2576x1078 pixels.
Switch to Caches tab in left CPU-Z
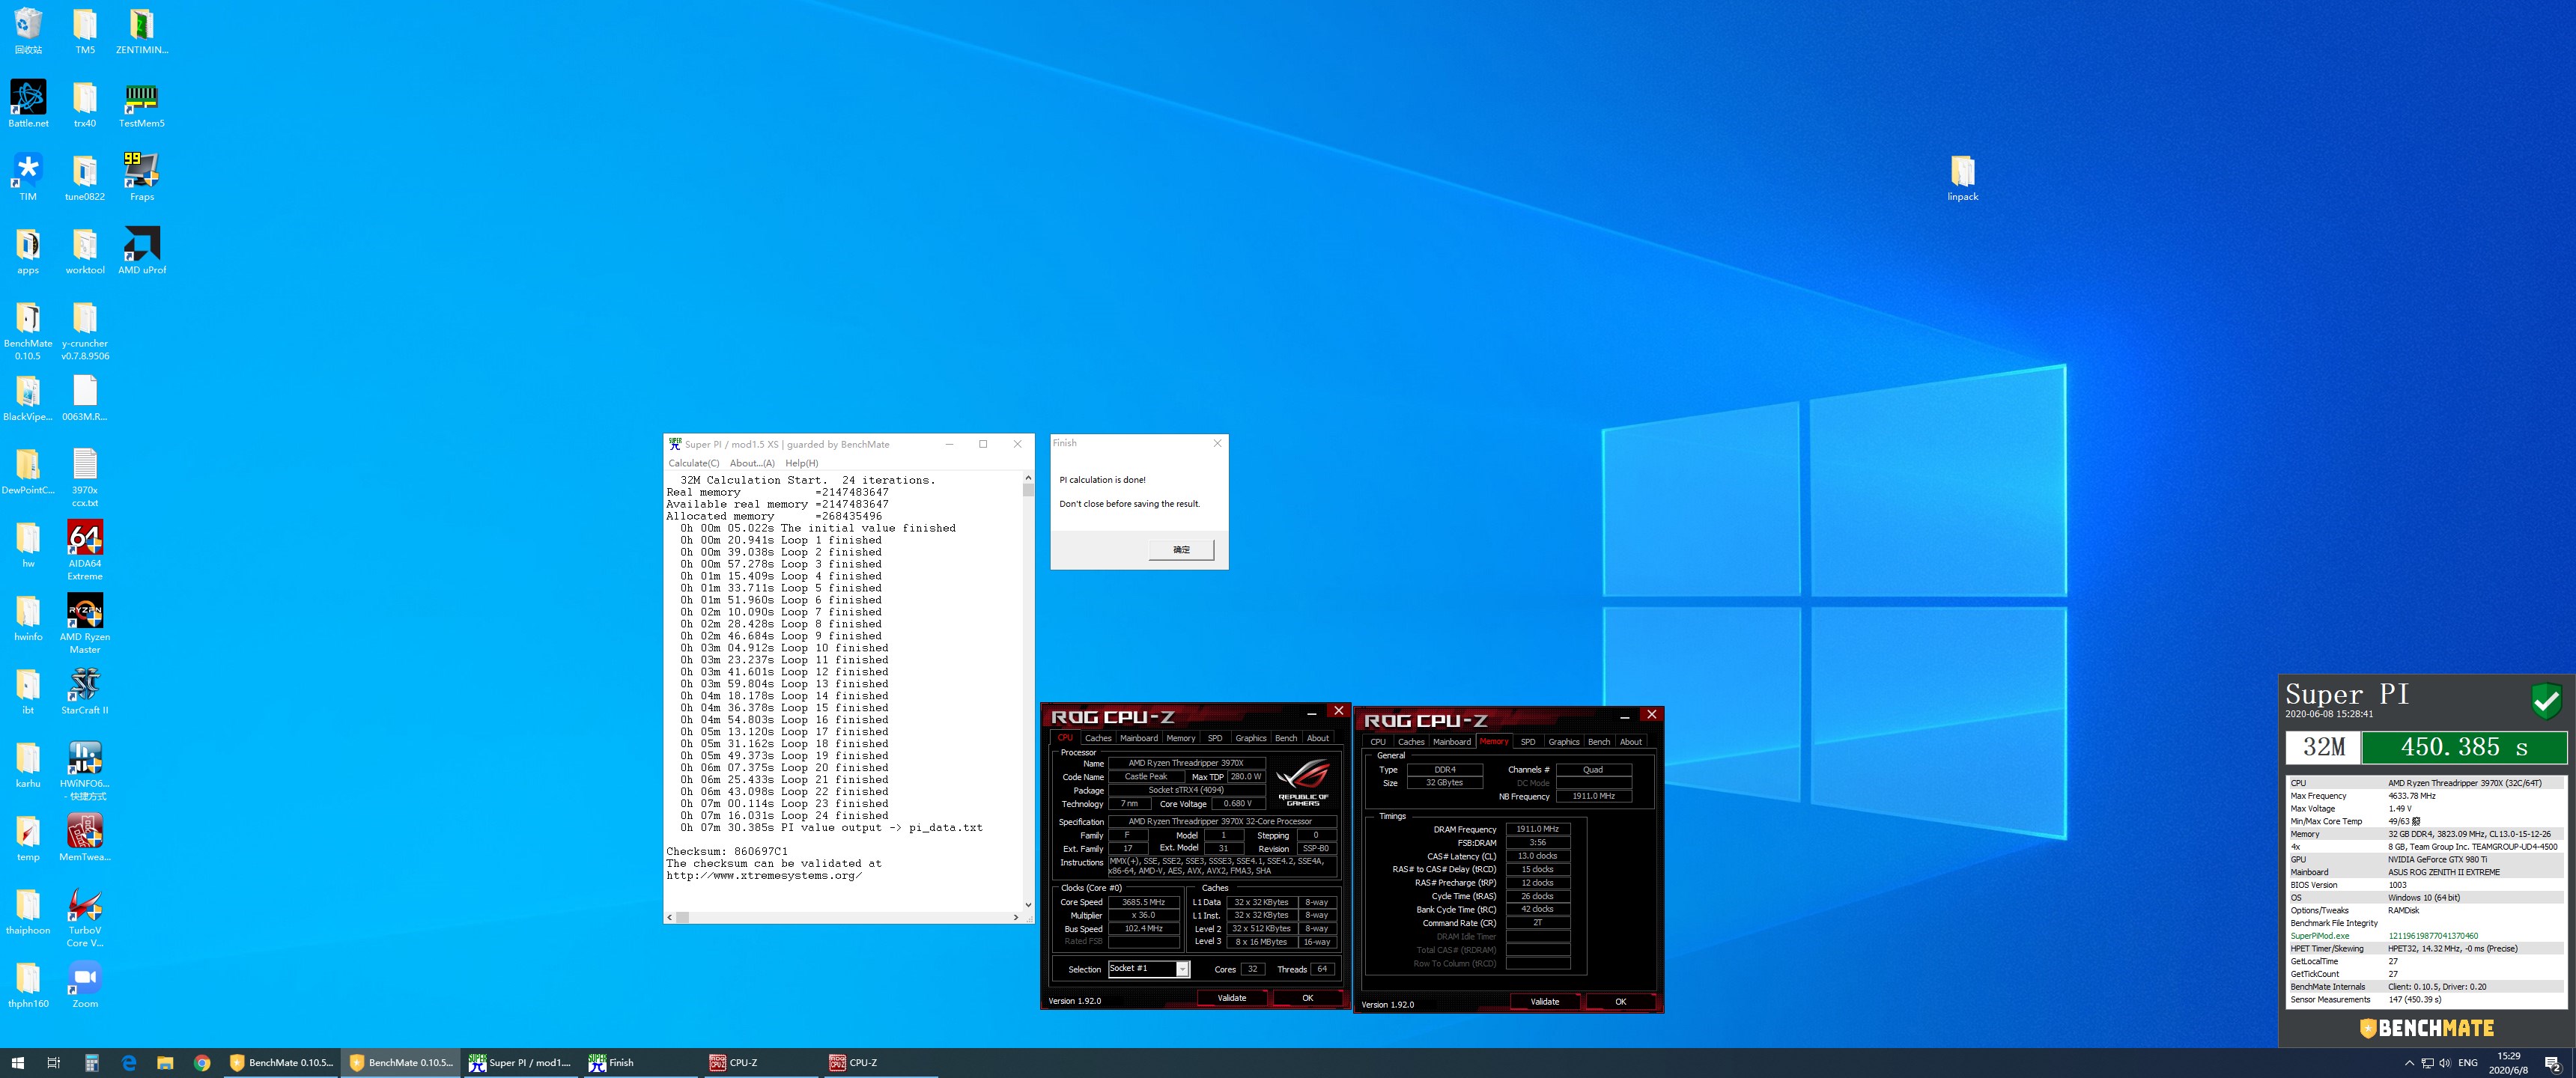(x=1098, y=738)
